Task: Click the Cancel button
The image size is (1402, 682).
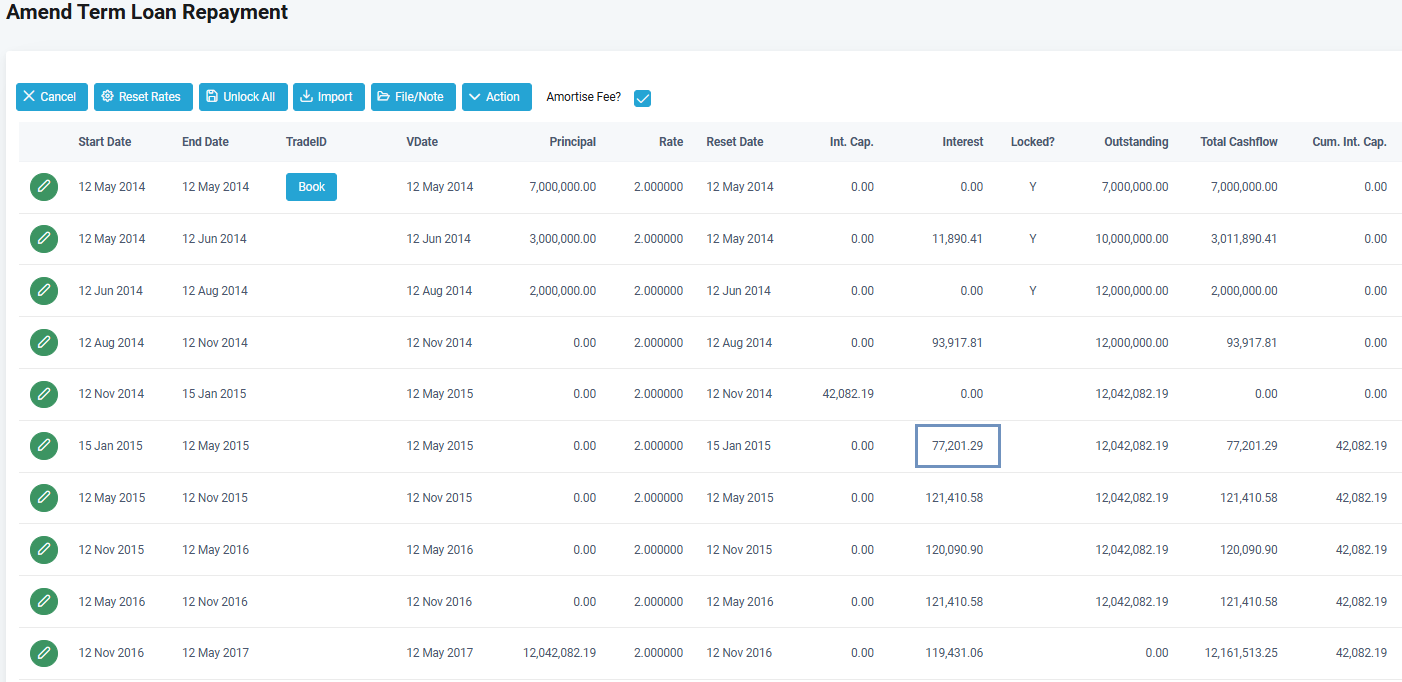Action: (51, 97)
